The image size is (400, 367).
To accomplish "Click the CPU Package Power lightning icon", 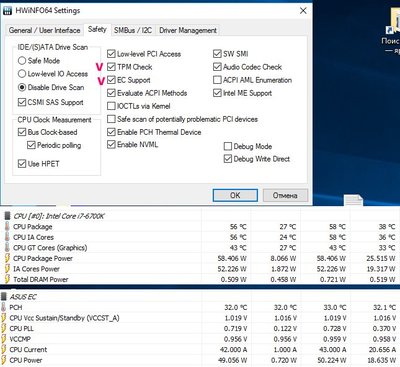I will click(x=7, y=258).
